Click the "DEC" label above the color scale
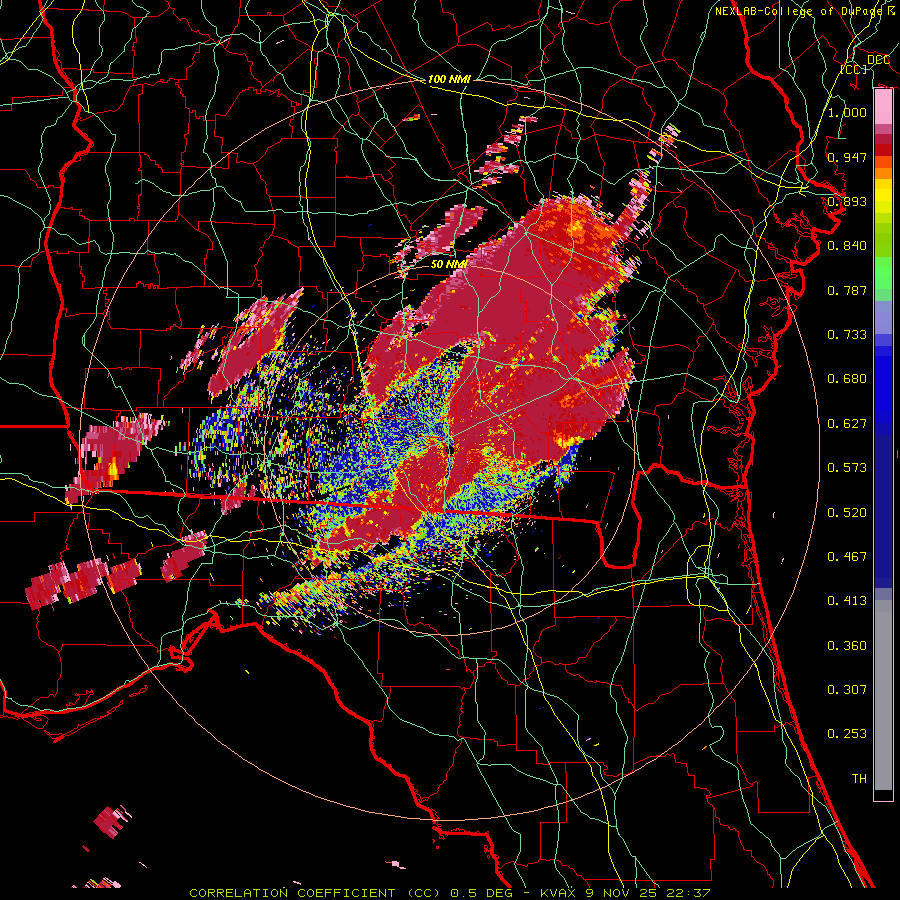Viewport: 900px width, 900px height. (x=878, y=60)
